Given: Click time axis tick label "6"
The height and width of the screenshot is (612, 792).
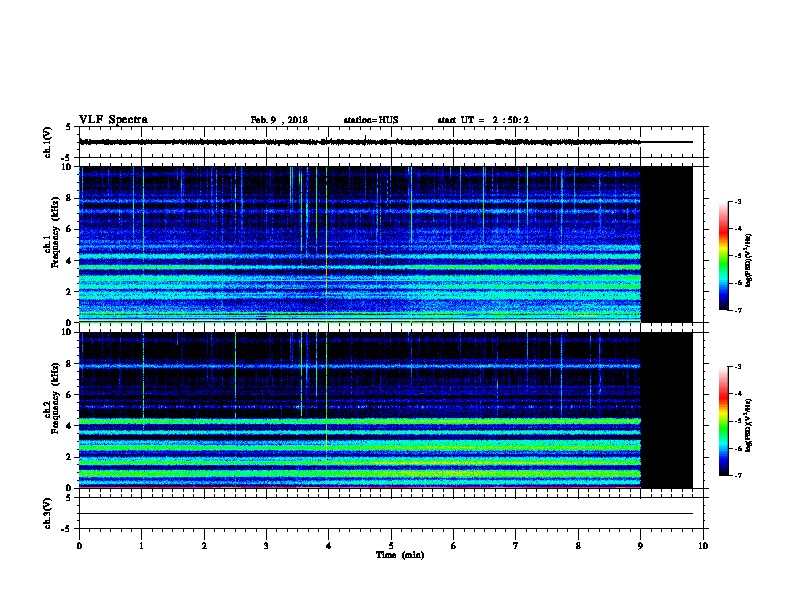Looking at the screenshot, I should (453, 546).
